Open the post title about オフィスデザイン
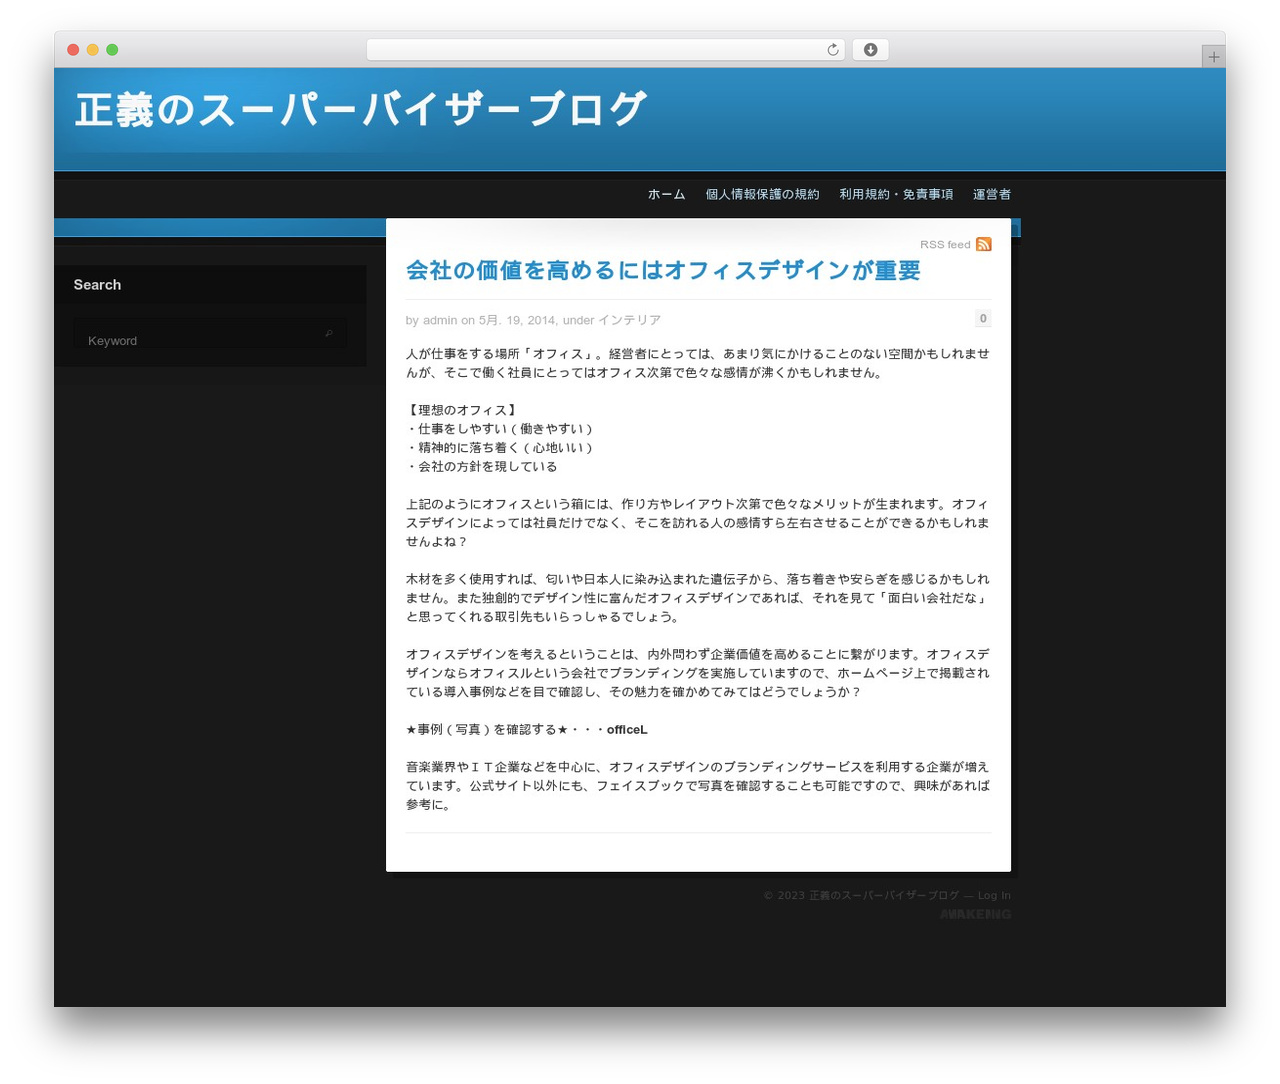1280x1084 pixels. (x=663, y=270)
